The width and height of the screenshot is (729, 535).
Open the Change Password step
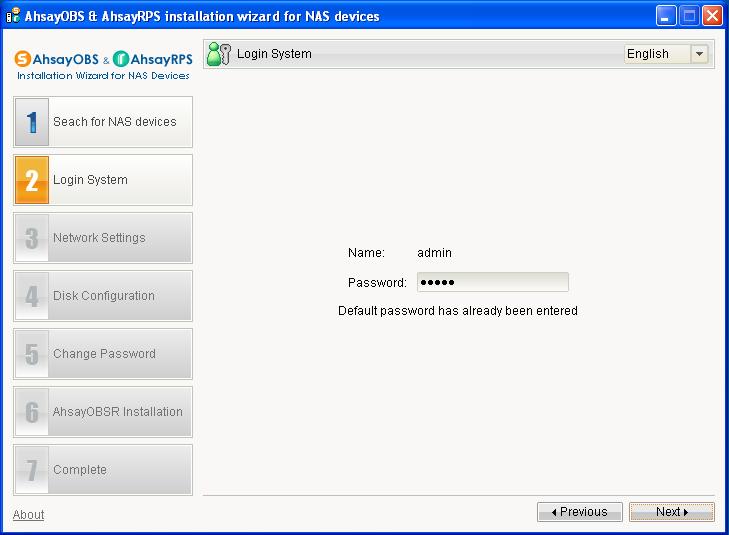click(103, 354)
